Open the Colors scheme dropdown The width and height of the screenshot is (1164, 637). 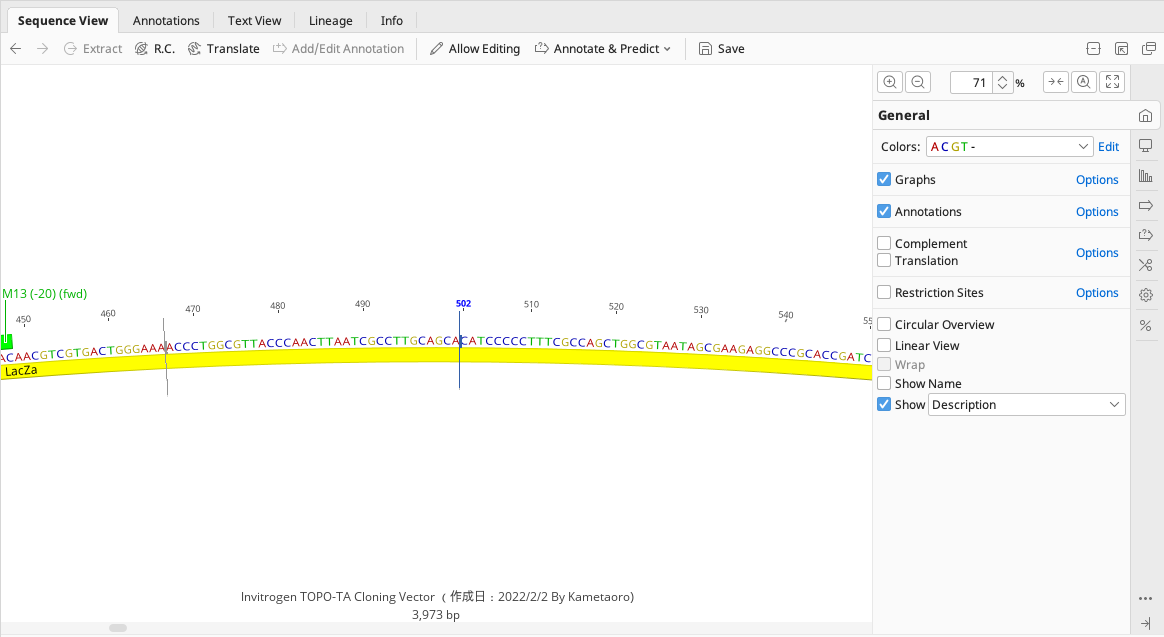pyautogui.click(x=1009, y=146)
